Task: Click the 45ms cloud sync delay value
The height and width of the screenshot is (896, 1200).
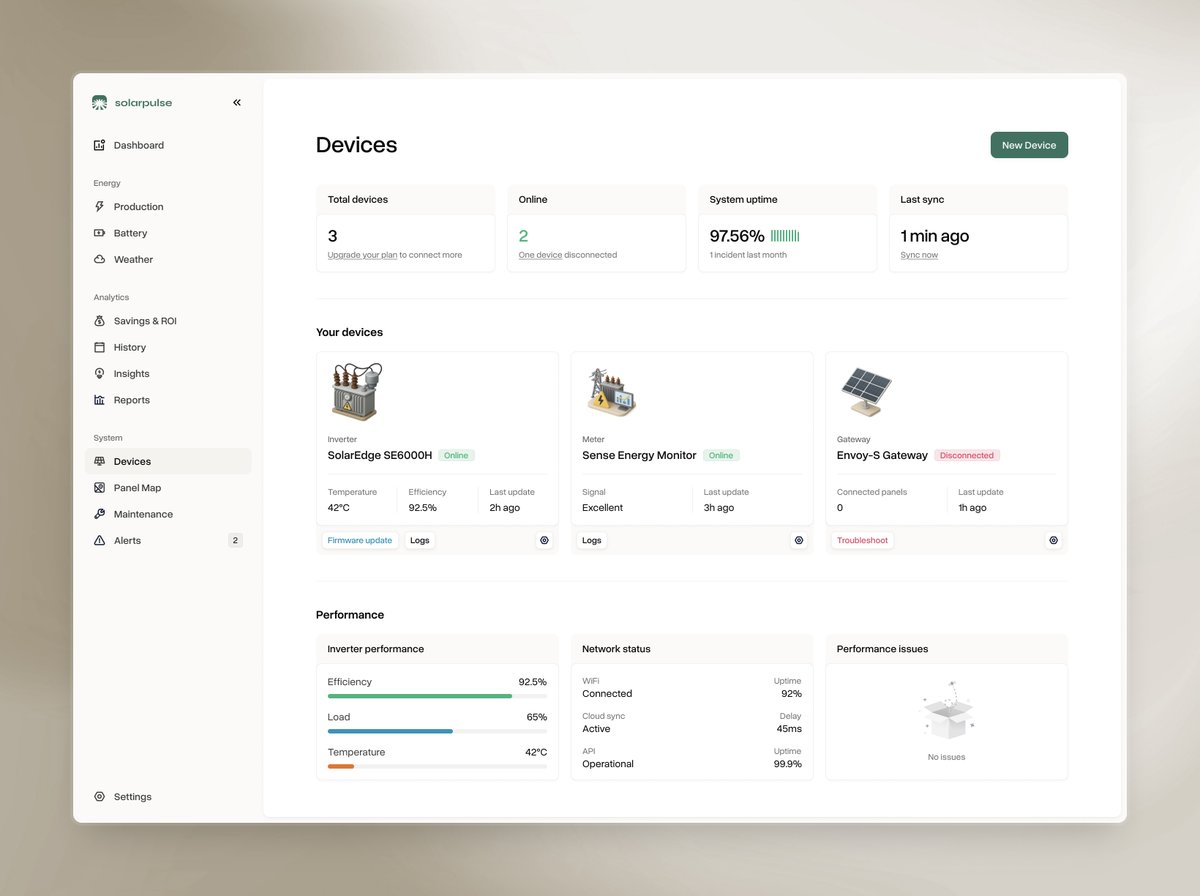Action: 789,729
